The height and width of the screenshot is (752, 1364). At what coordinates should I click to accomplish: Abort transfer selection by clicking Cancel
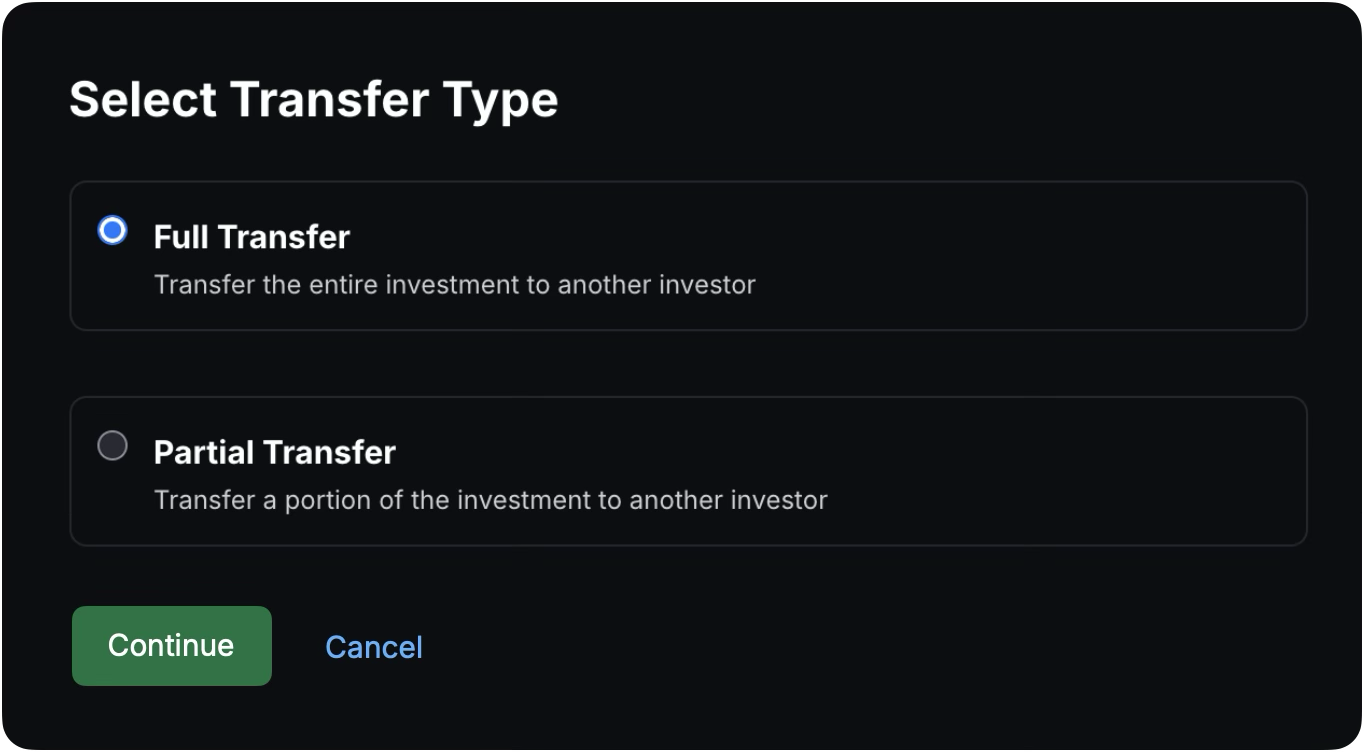tap(373, 647)
